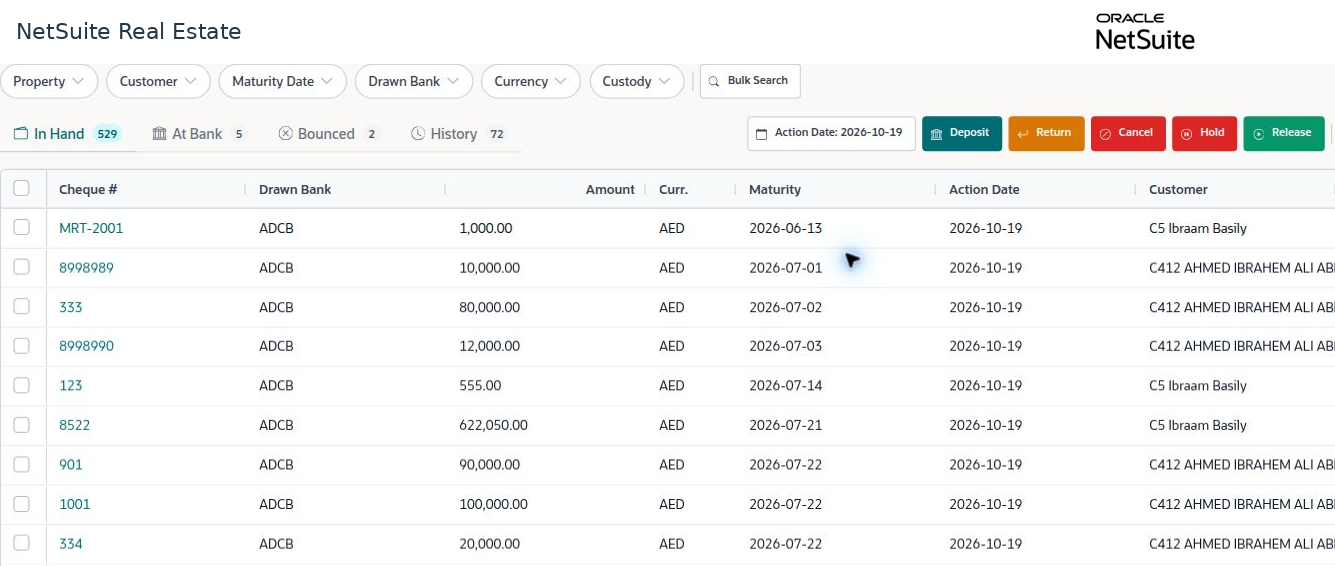Click the red Hold button
This screenshot has width=1335, height=566.
tap(1205, 134)
